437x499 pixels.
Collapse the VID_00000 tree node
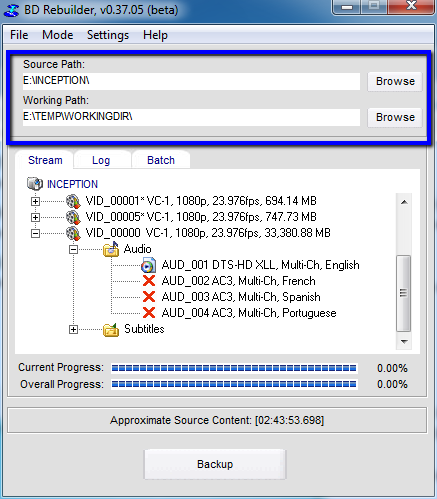point(35,233)
